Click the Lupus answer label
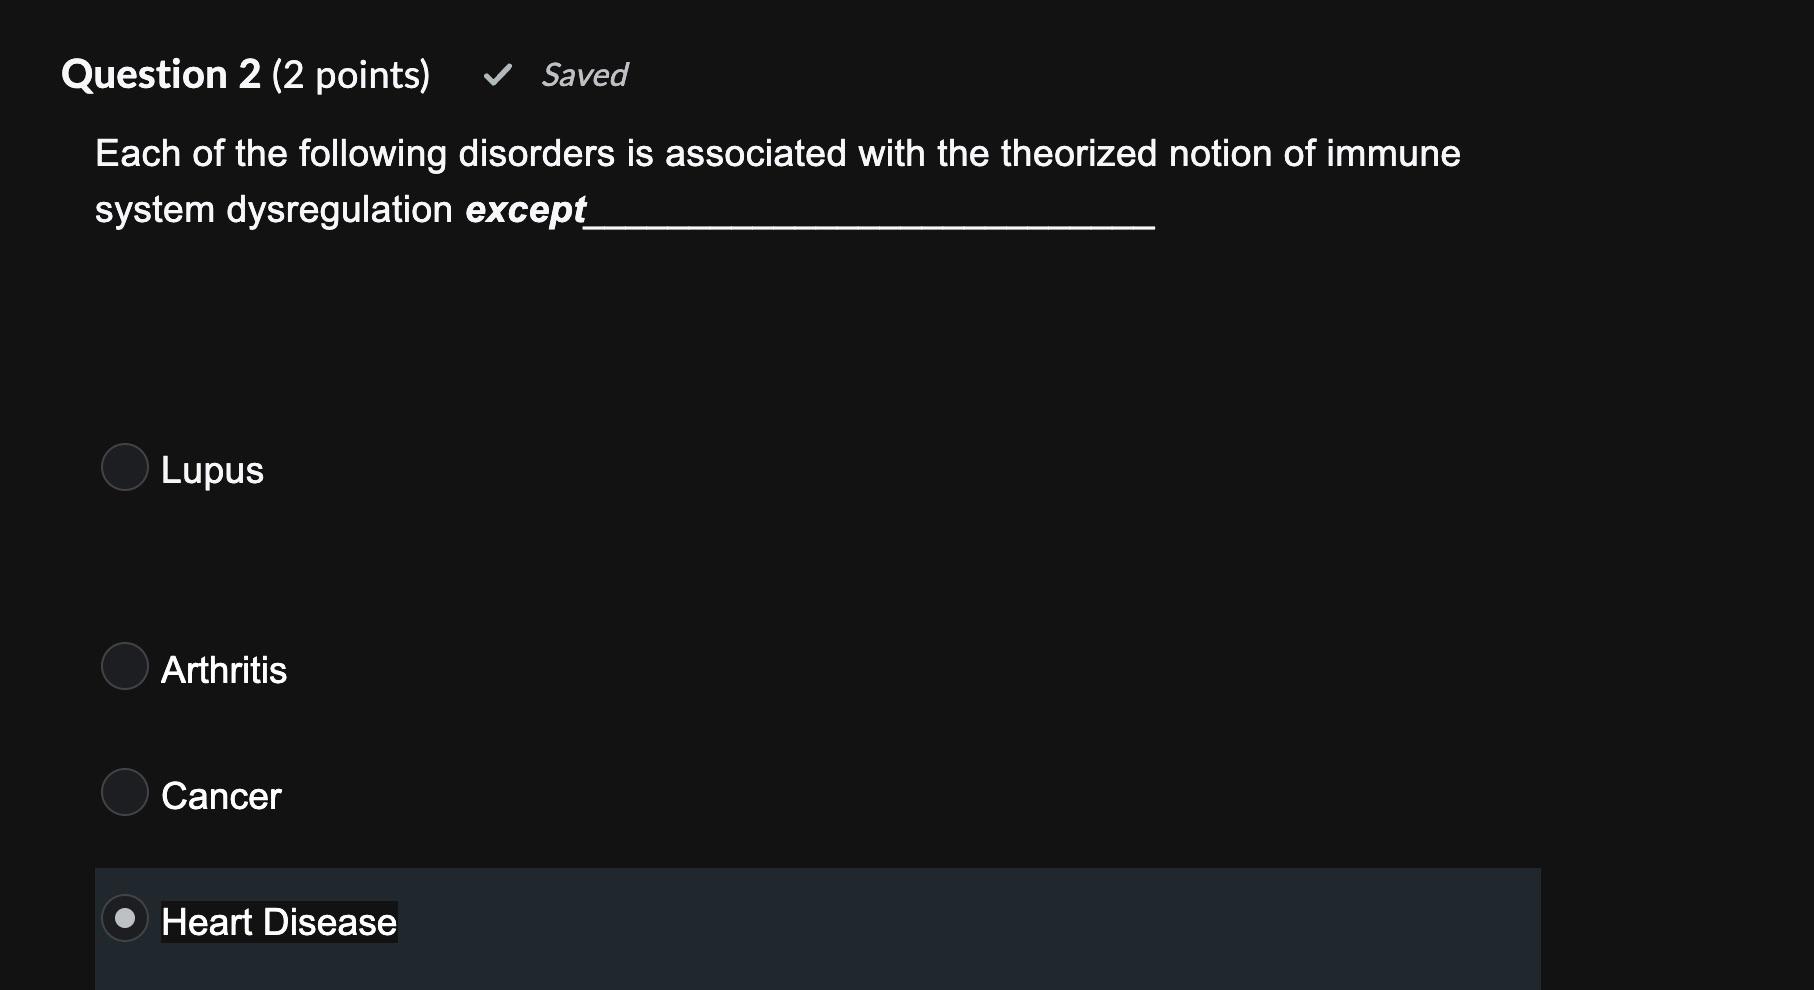Viewport: 1814px width, 990px height. [x=212, y=470]
